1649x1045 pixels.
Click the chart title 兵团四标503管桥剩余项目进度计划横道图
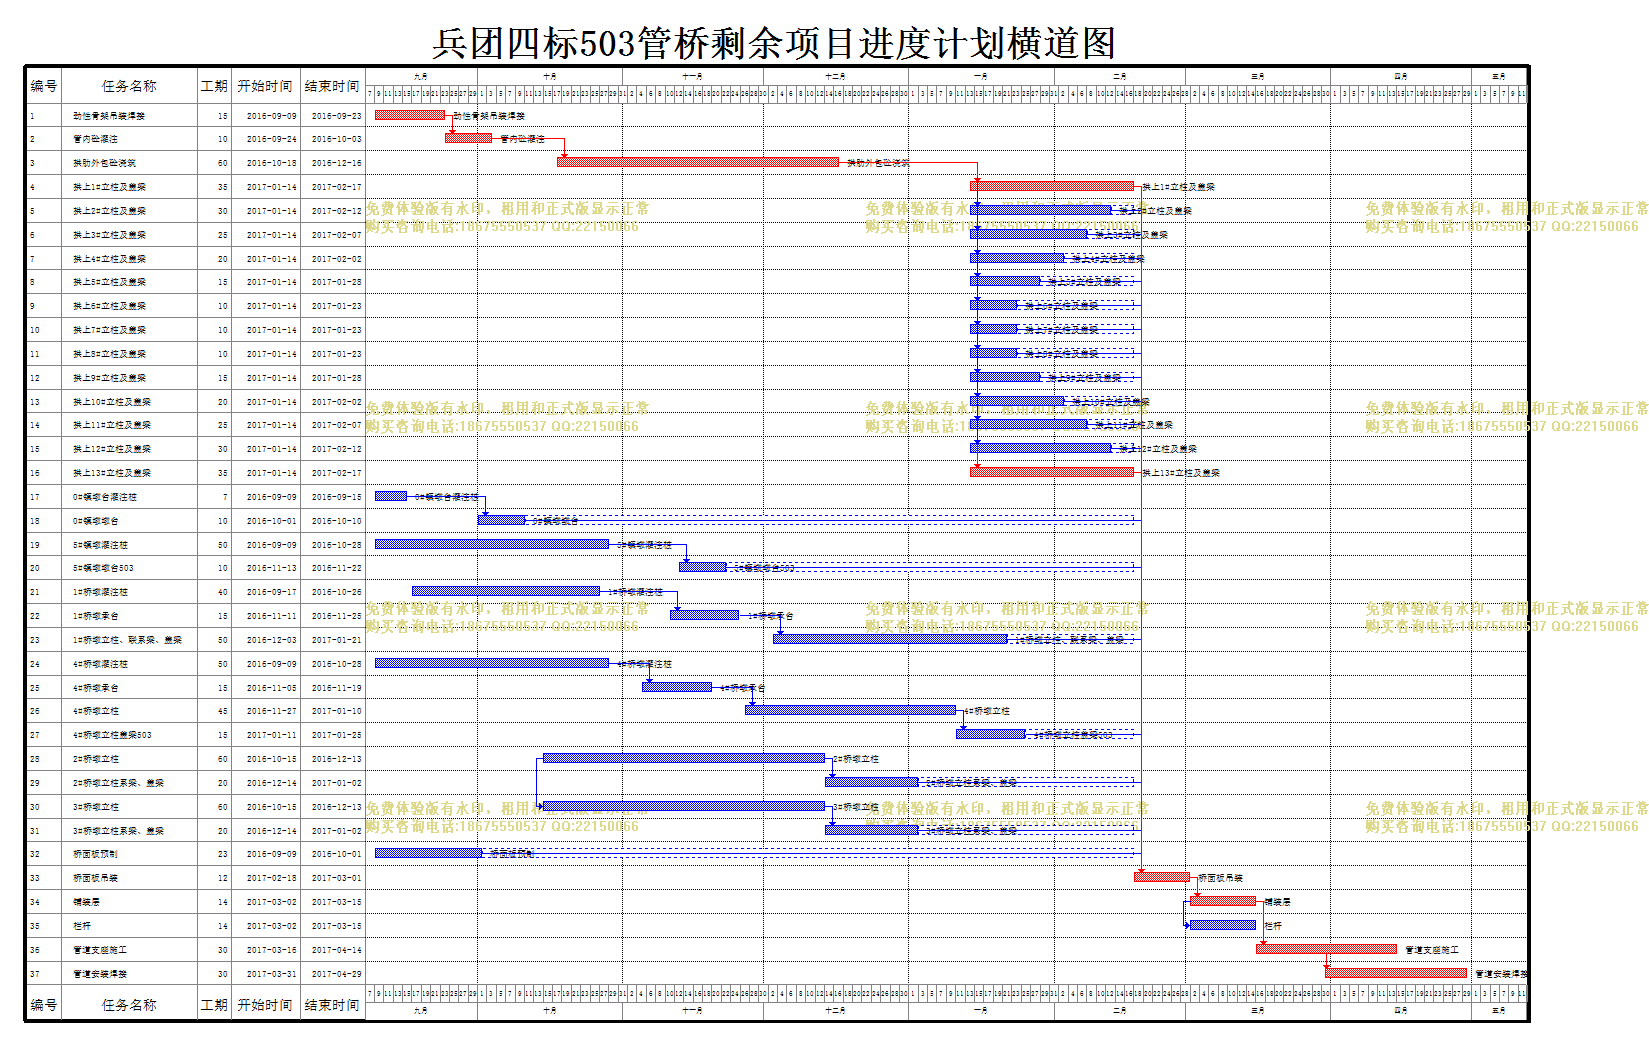click(x=773, y=43)
